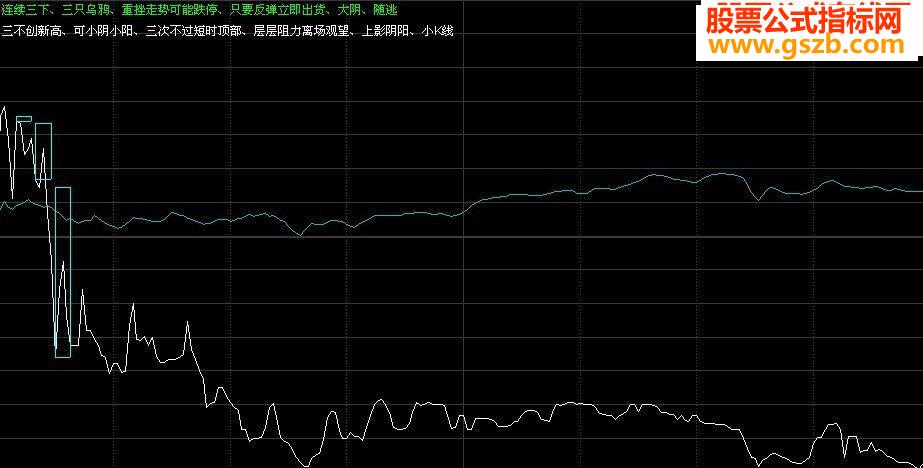
Task: Select the phrase "重挫走势可能跌停"
Action: click(x=170, y=10)
